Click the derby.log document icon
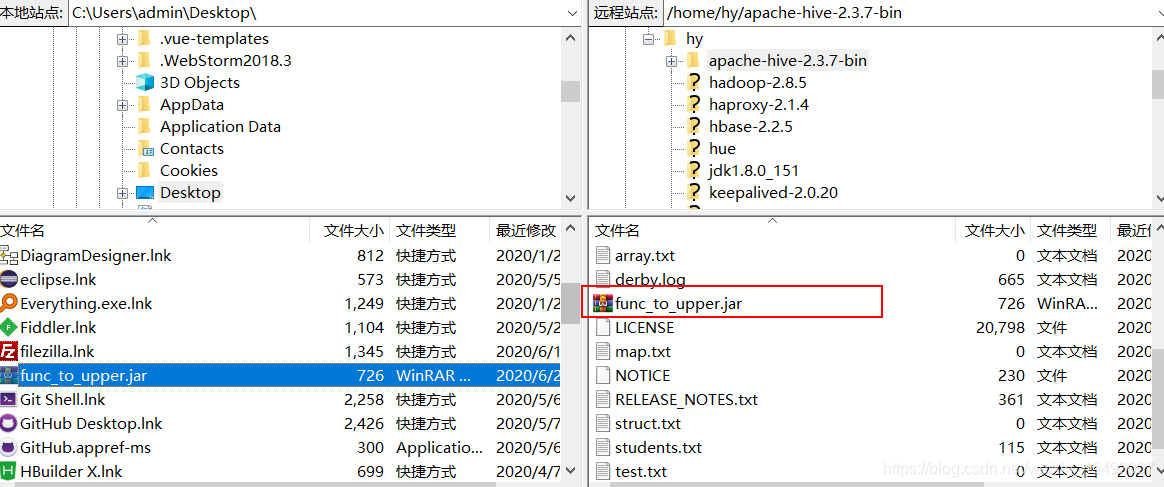1164x487 pixels. 604,280
